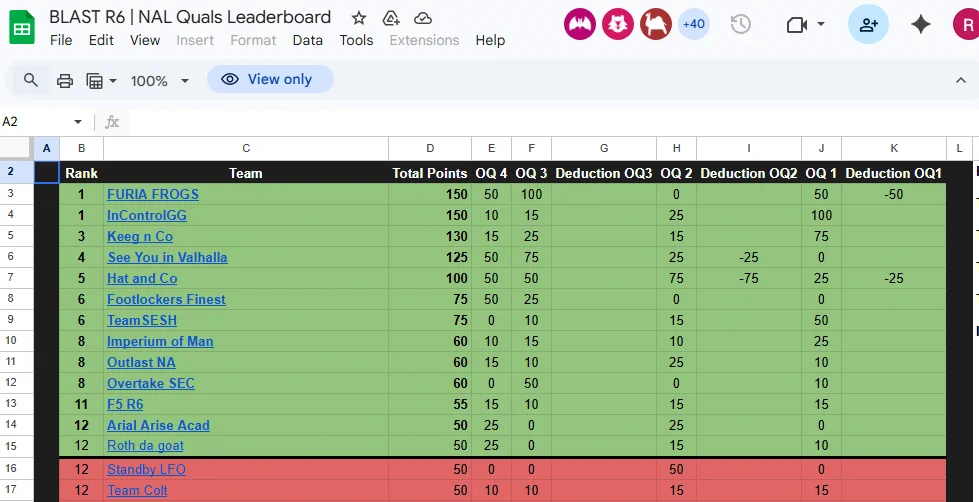
Task: Open the InControlGG team link
Action: (147, 215)
